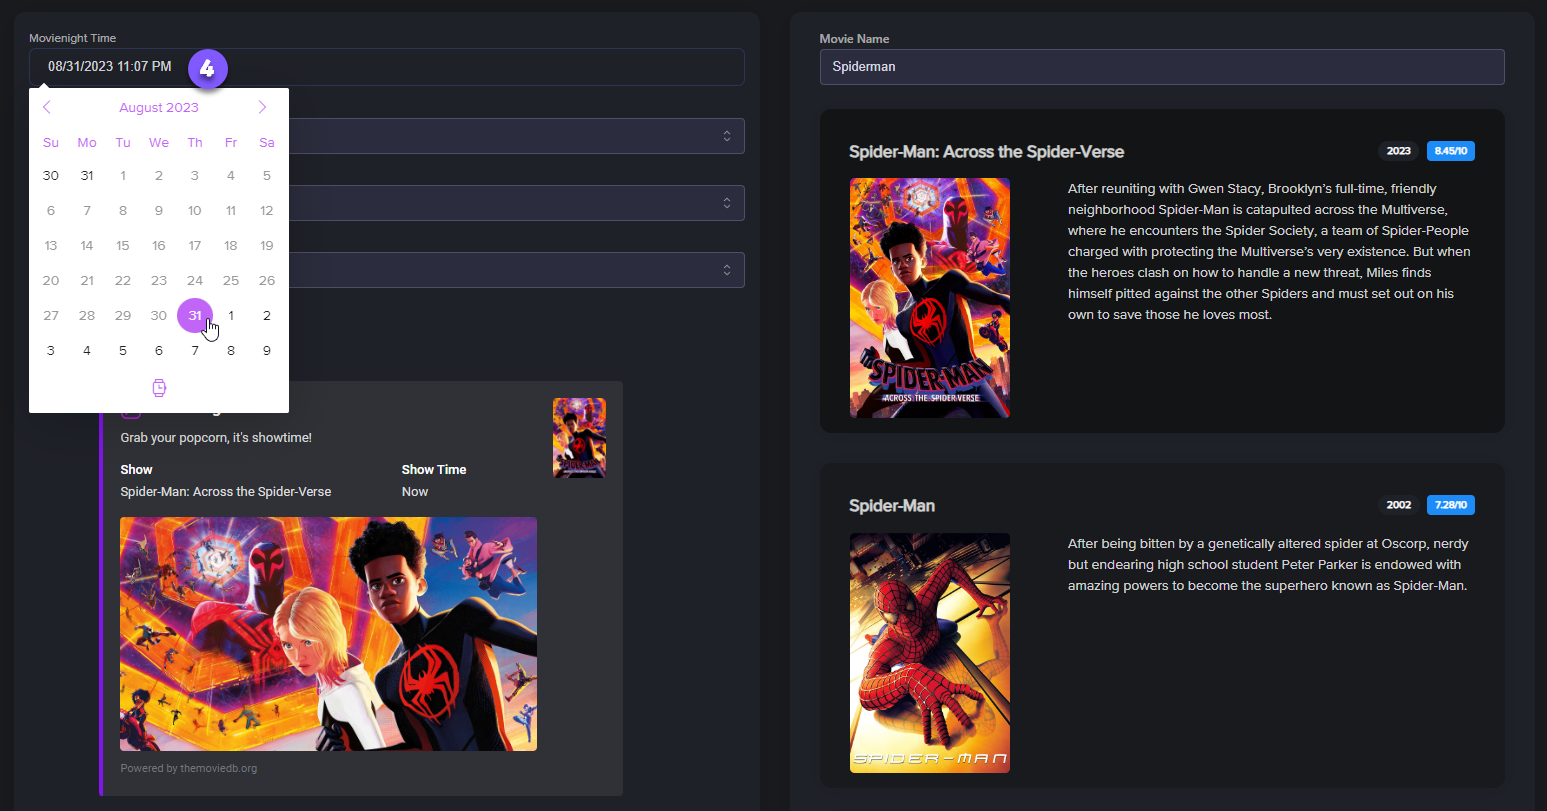Go to next month in calendar
1547x811 pixels.
click(262, 107)
